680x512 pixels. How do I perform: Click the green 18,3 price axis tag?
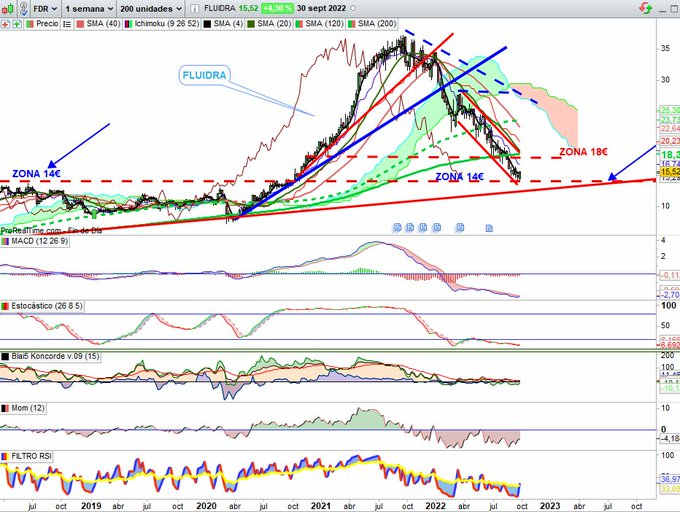669,154
